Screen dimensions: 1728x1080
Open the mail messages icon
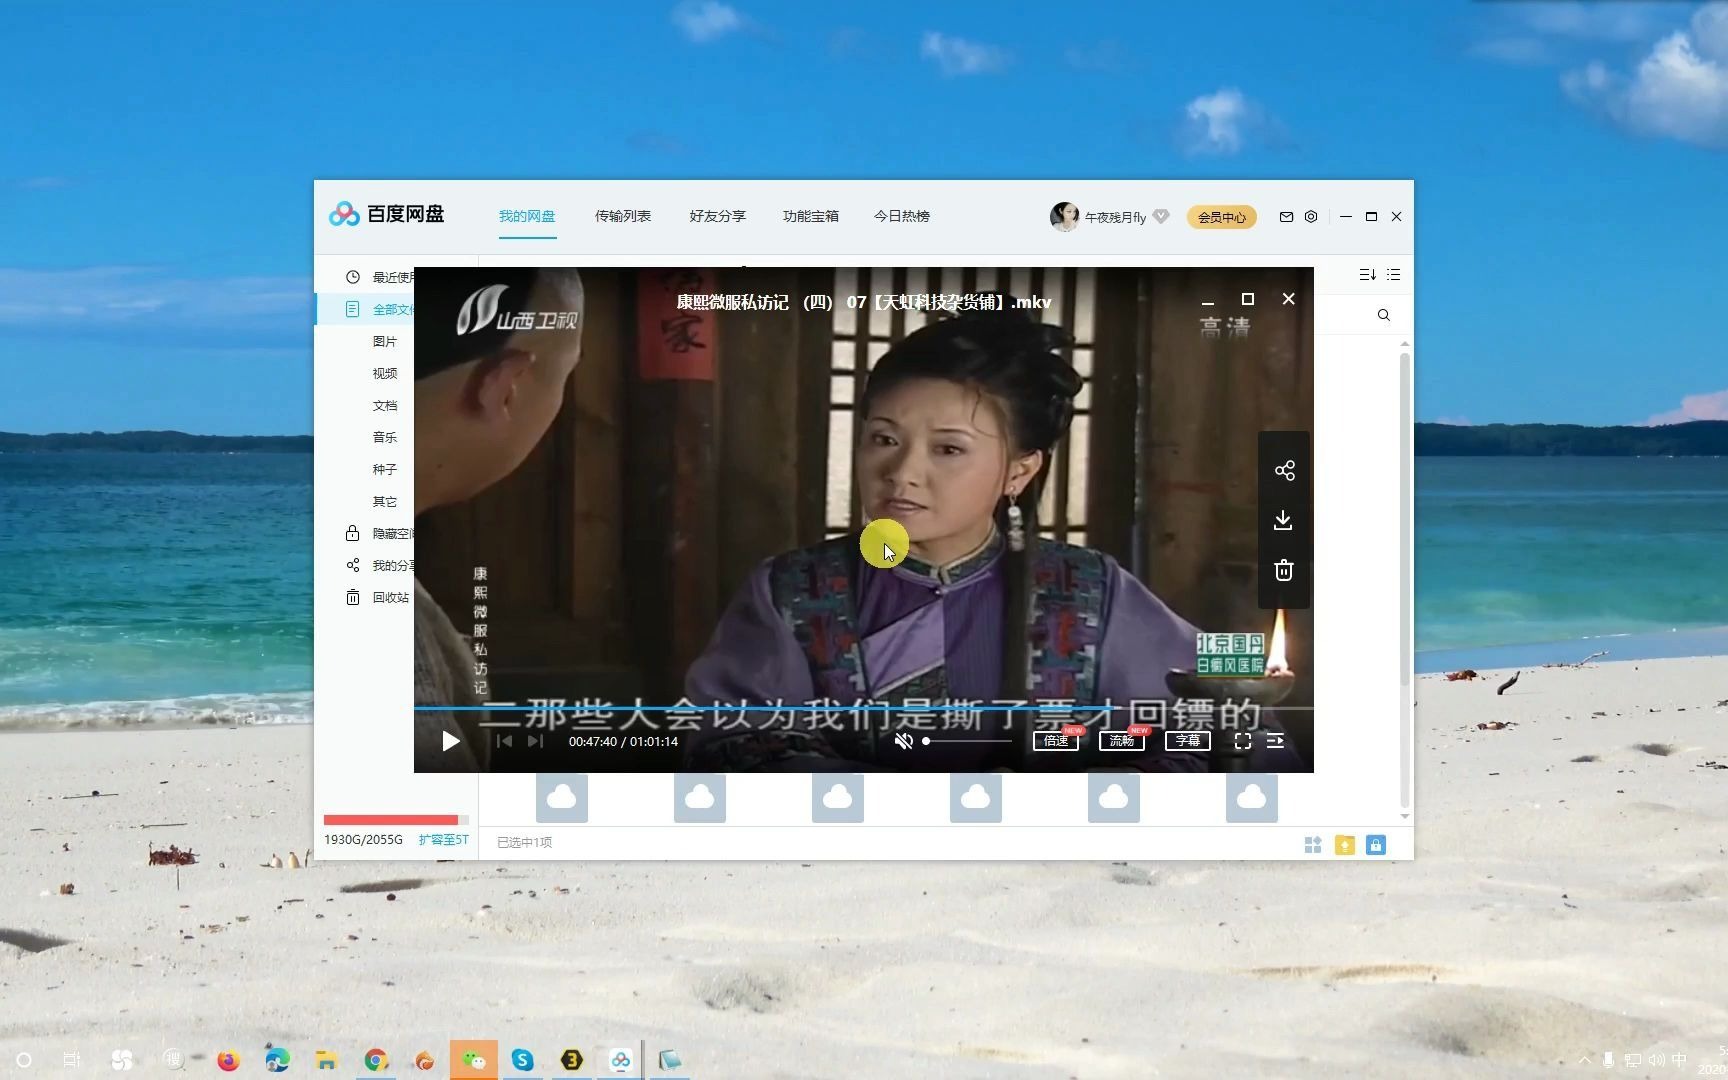point(1286,216)
